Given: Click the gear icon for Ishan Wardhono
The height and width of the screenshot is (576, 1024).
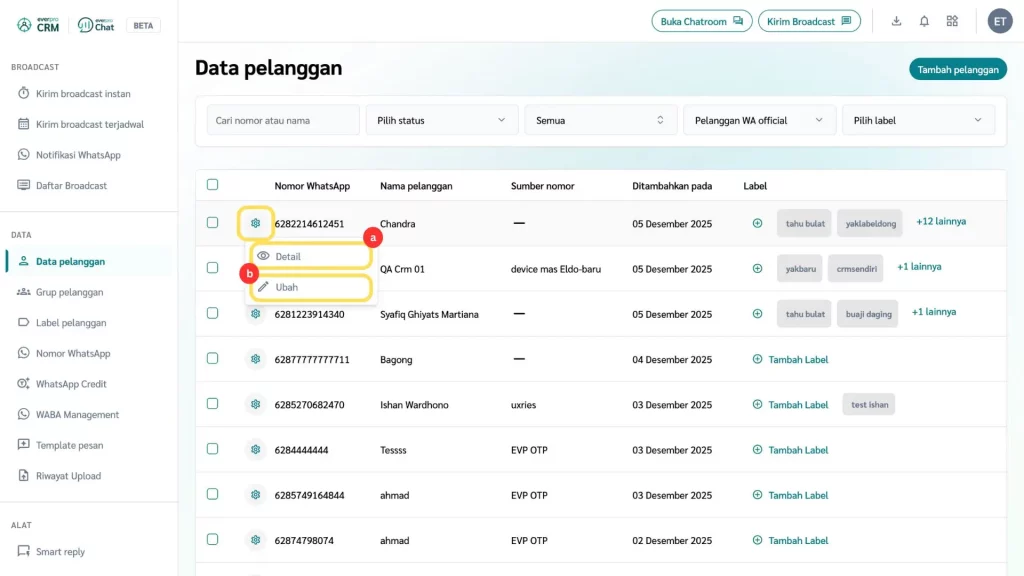Looking at the screenshot, I should [x=256, y=404].
